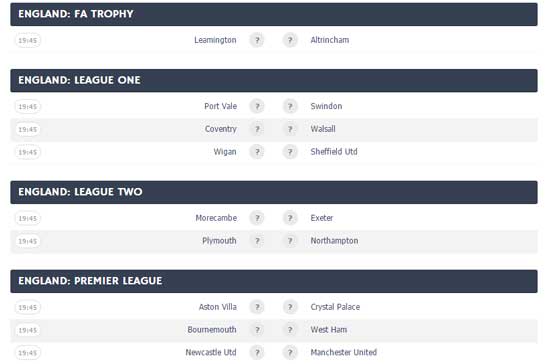
Task: Click Leamington's home score question mark badge
Action: point(257,40)
